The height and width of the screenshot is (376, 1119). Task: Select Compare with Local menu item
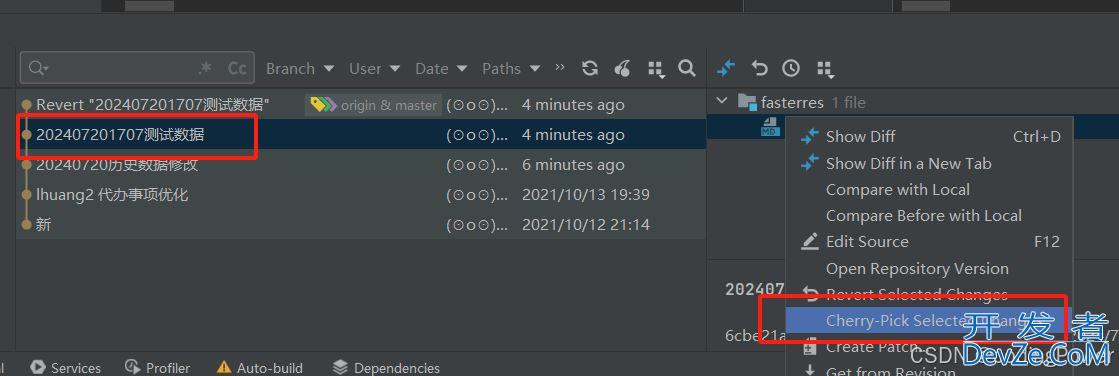[x=898, y=190]
